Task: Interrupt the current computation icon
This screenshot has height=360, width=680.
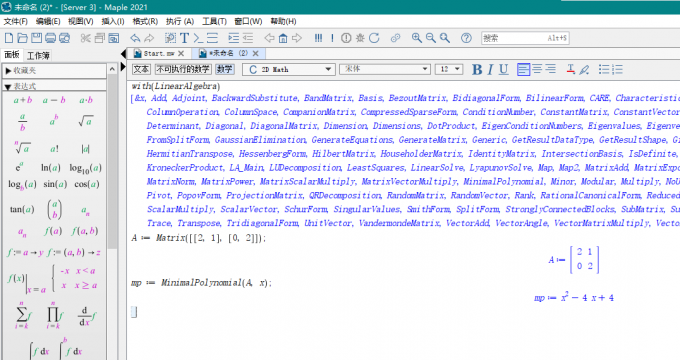Action: tap(346, 38)
